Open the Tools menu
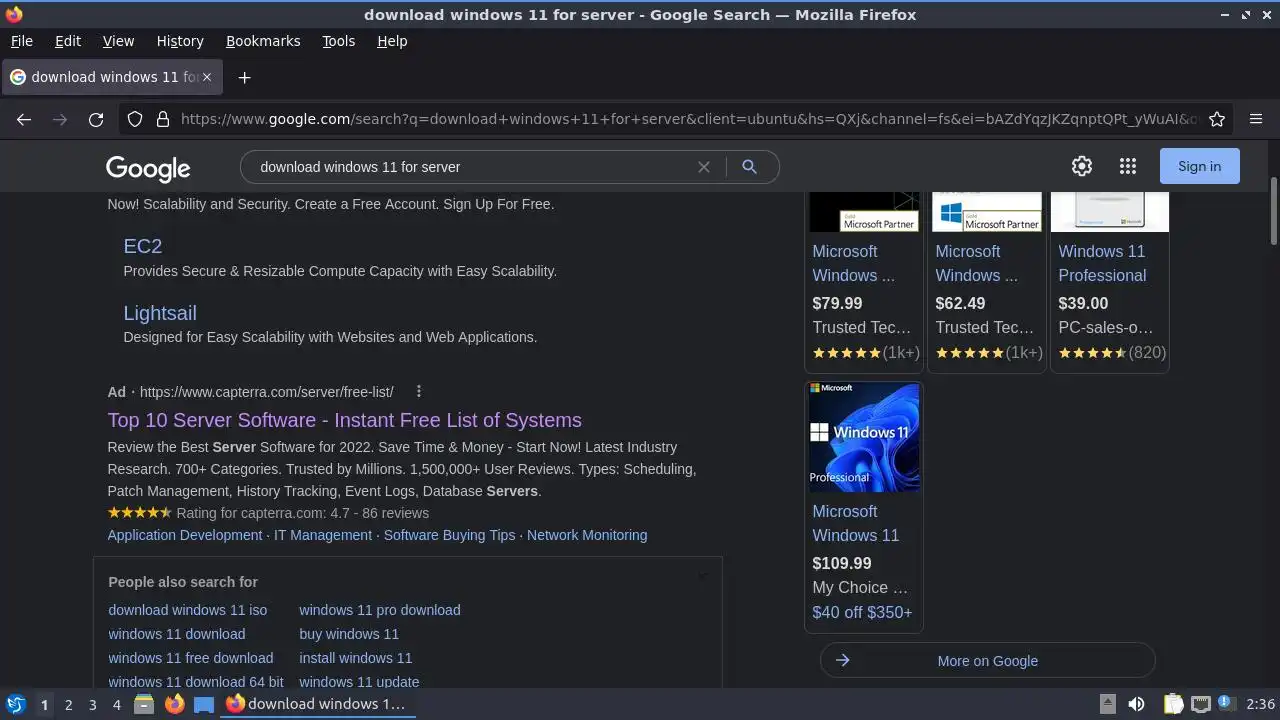Screen dimensions: 1280x720 338,41
